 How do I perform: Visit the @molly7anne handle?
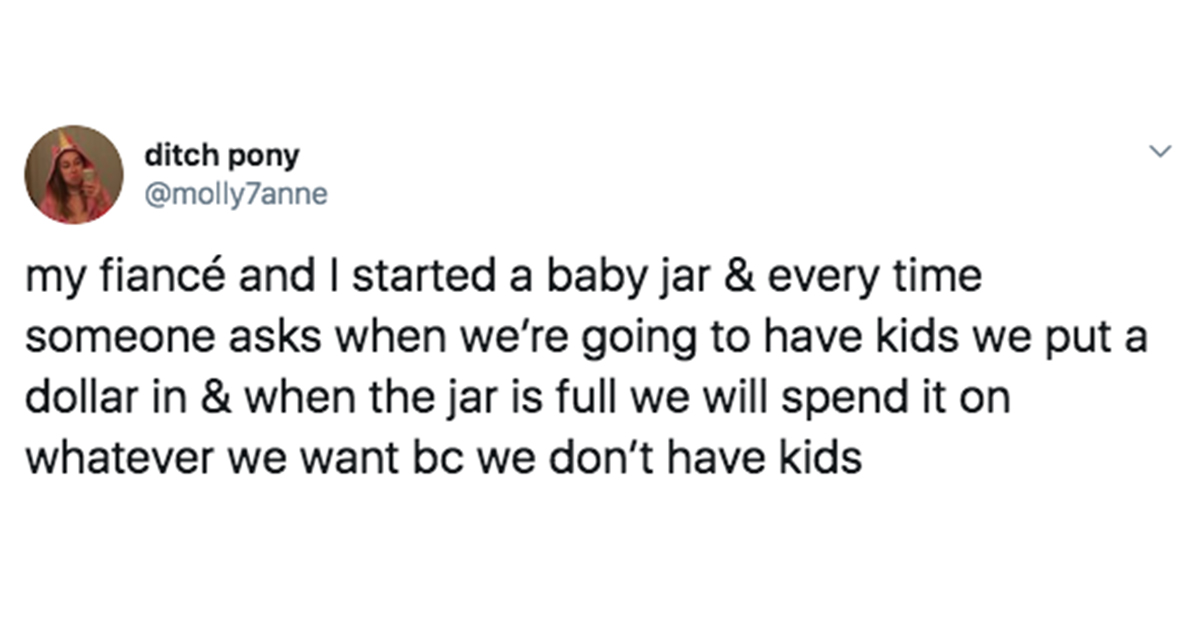[236, 193]
